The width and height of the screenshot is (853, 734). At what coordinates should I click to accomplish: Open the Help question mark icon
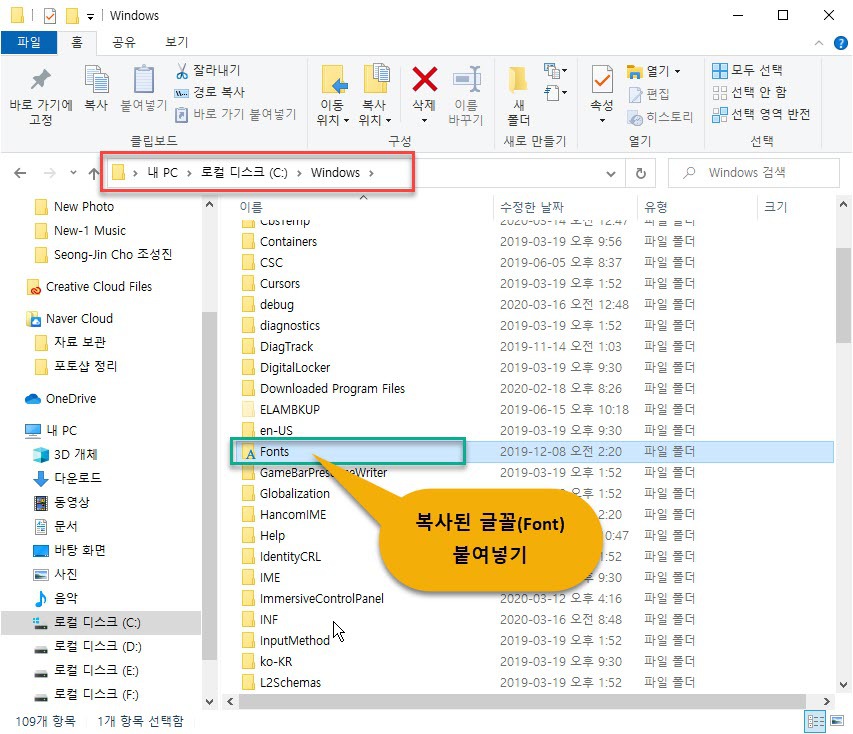click(x=840, y=43)
